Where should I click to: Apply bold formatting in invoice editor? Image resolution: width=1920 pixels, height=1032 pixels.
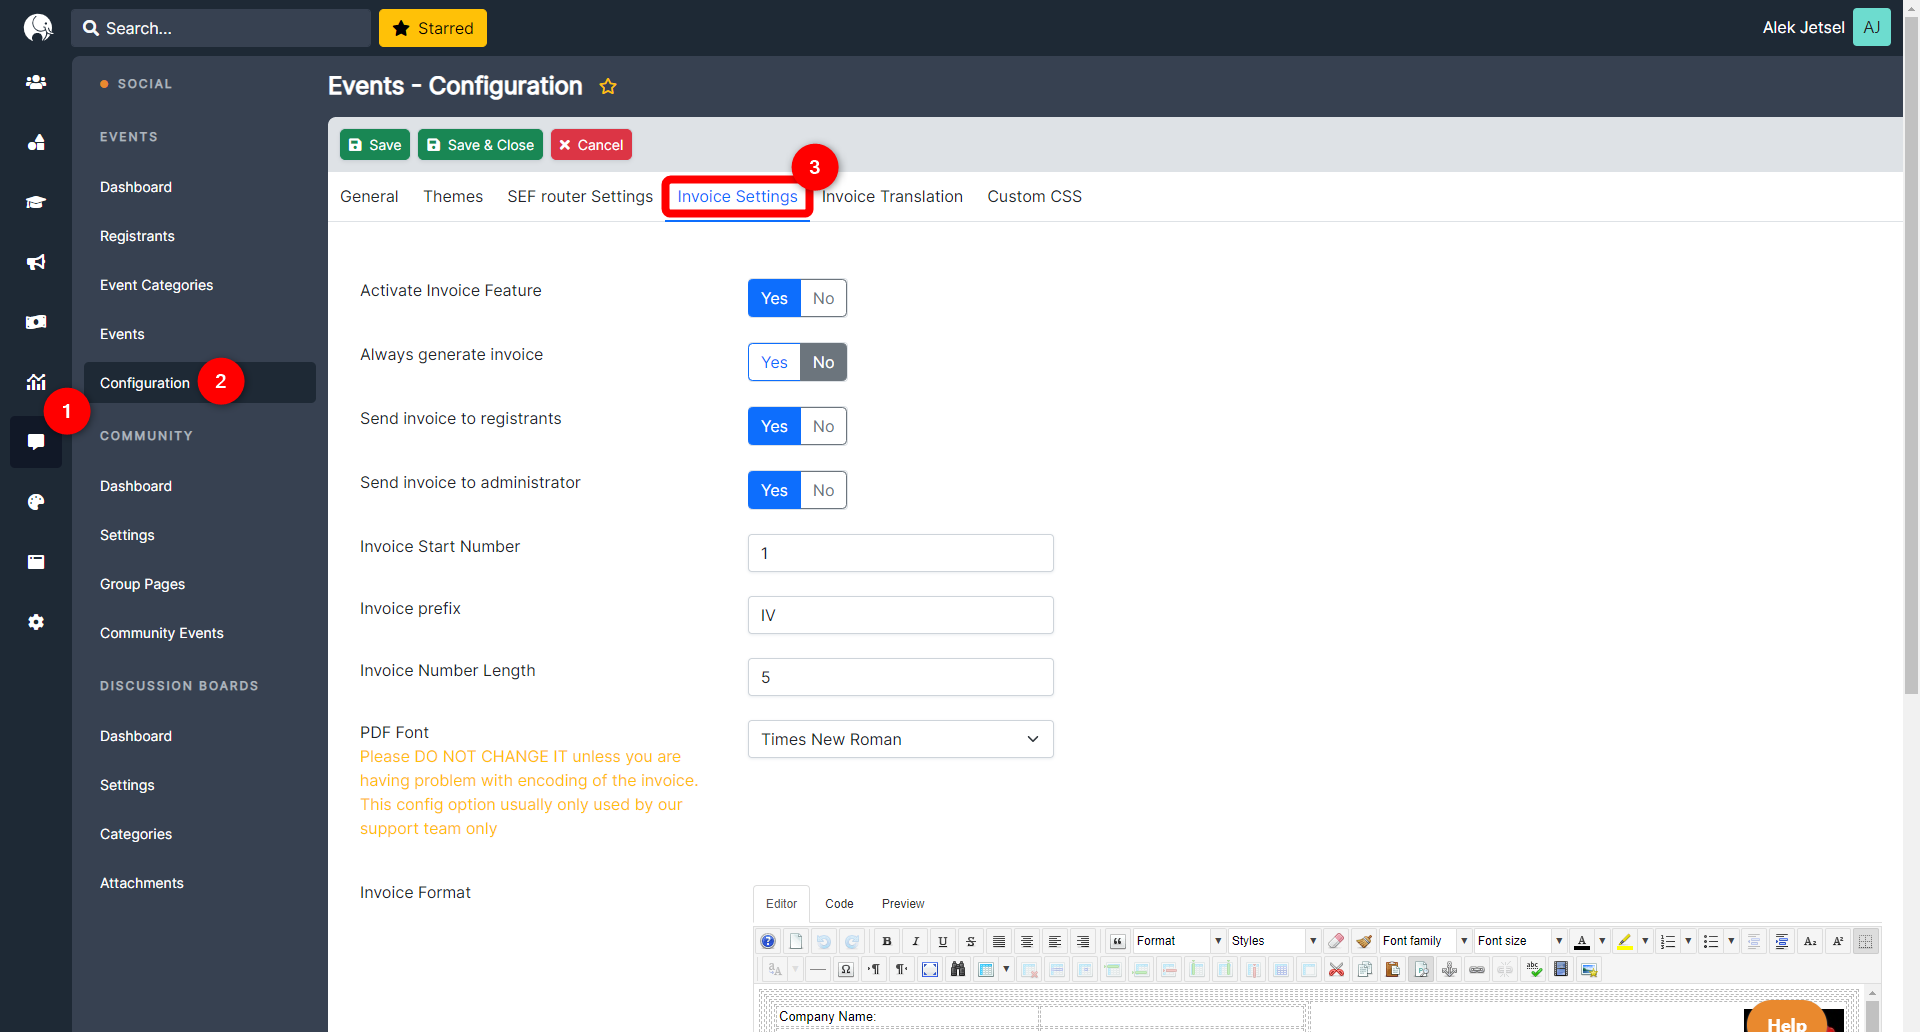pyautogui.click(x=887, y=941)
